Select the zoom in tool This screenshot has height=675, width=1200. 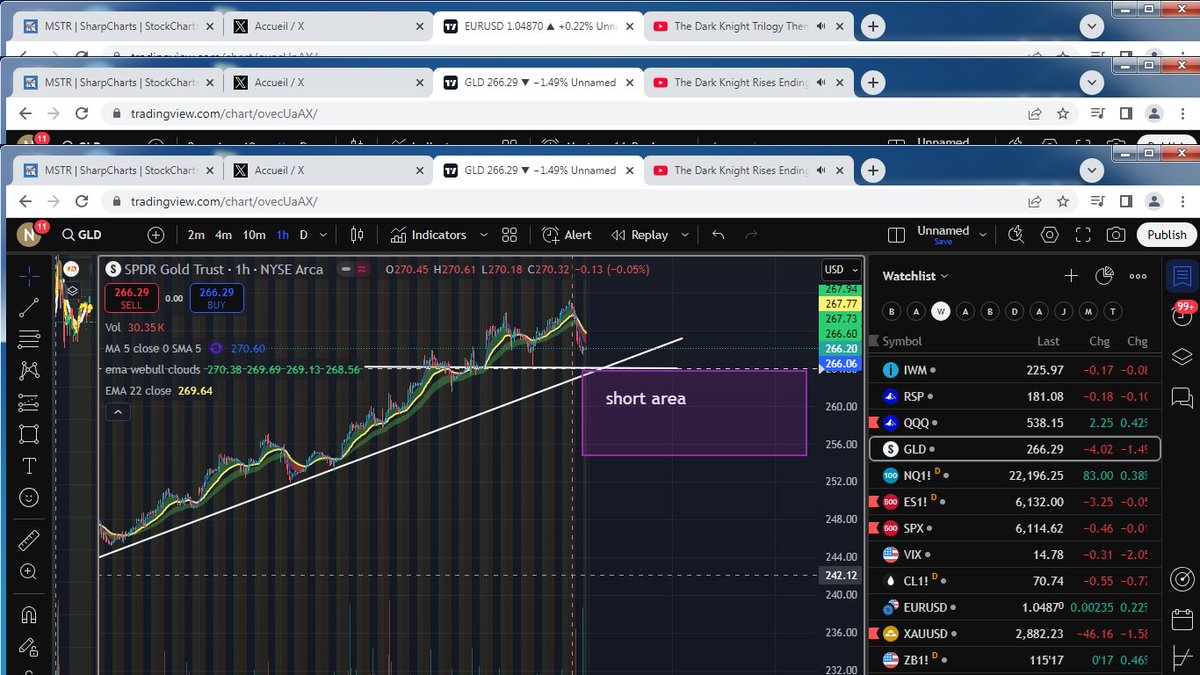point(29,572)
